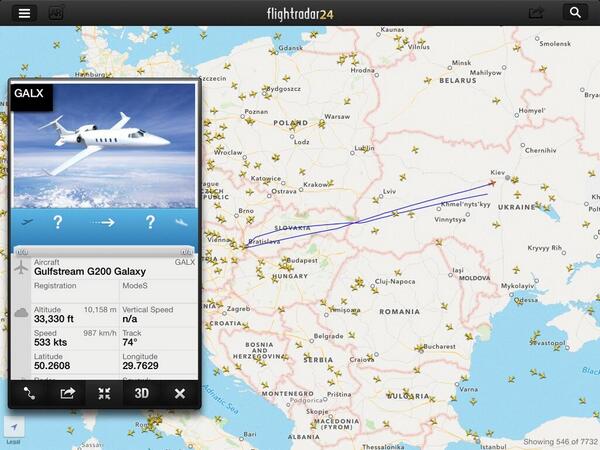Image resolution: width=600 pixels, height=450 pixels.
Task: Tap the aircraft icon over Warsaw
Action: [322, 124]
